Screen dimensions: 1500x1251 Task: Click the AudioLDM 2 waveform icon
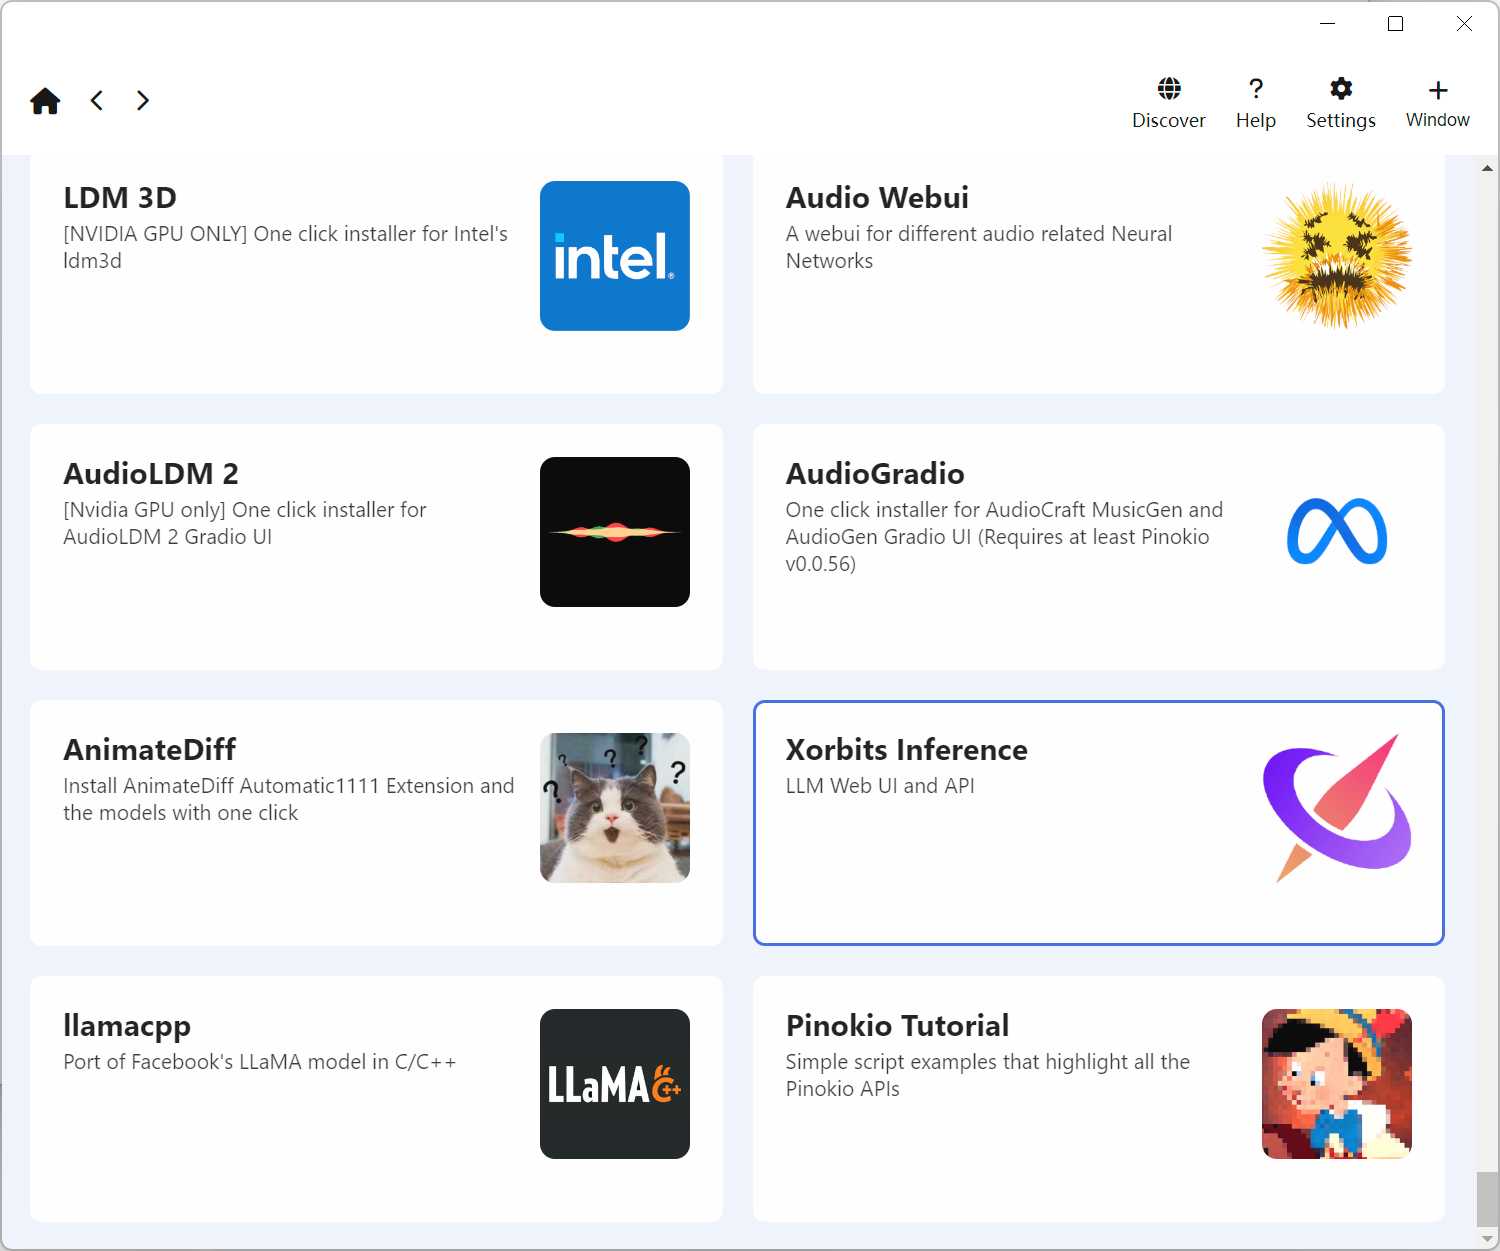pos(615,532)
